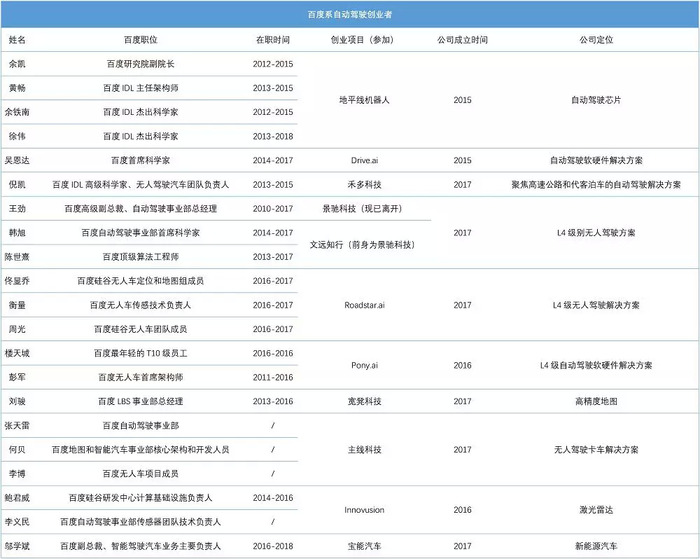Select the company cell 'Innovusion'
This screenshot has width=700, height=559.
(364, 510)
